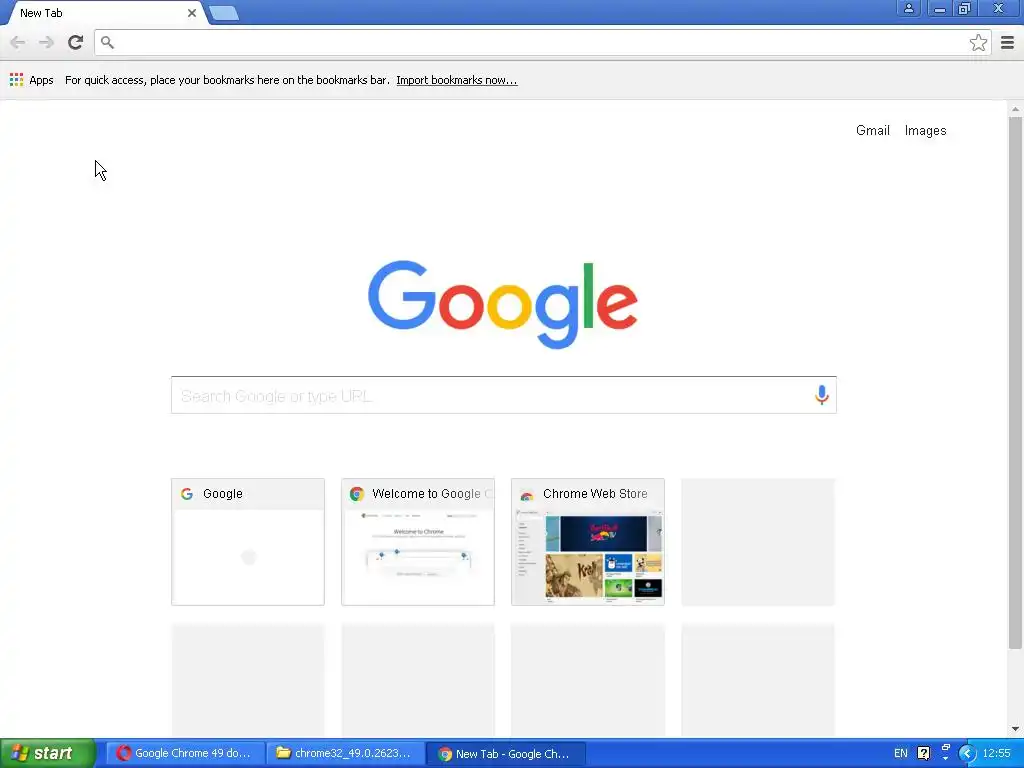The image size is (1024, 768).
Task: Click the Search Google or type URL box
Action: click(x=504, y=395)
